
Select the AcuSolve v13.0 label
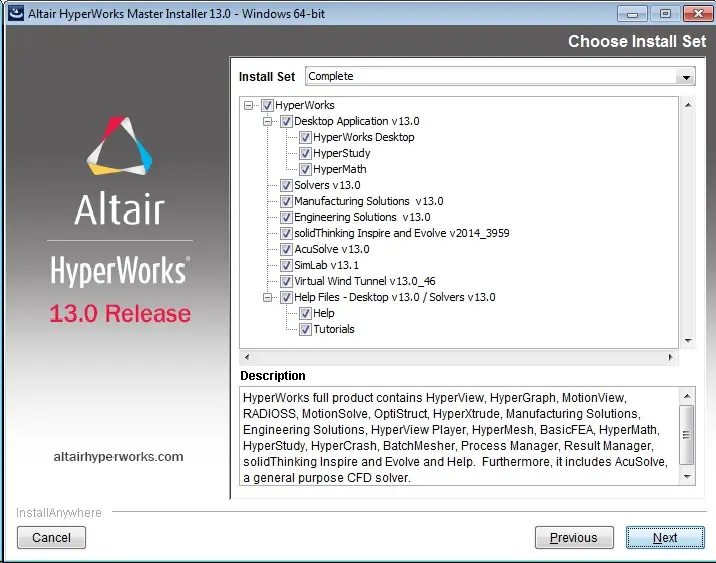(332, 249)
